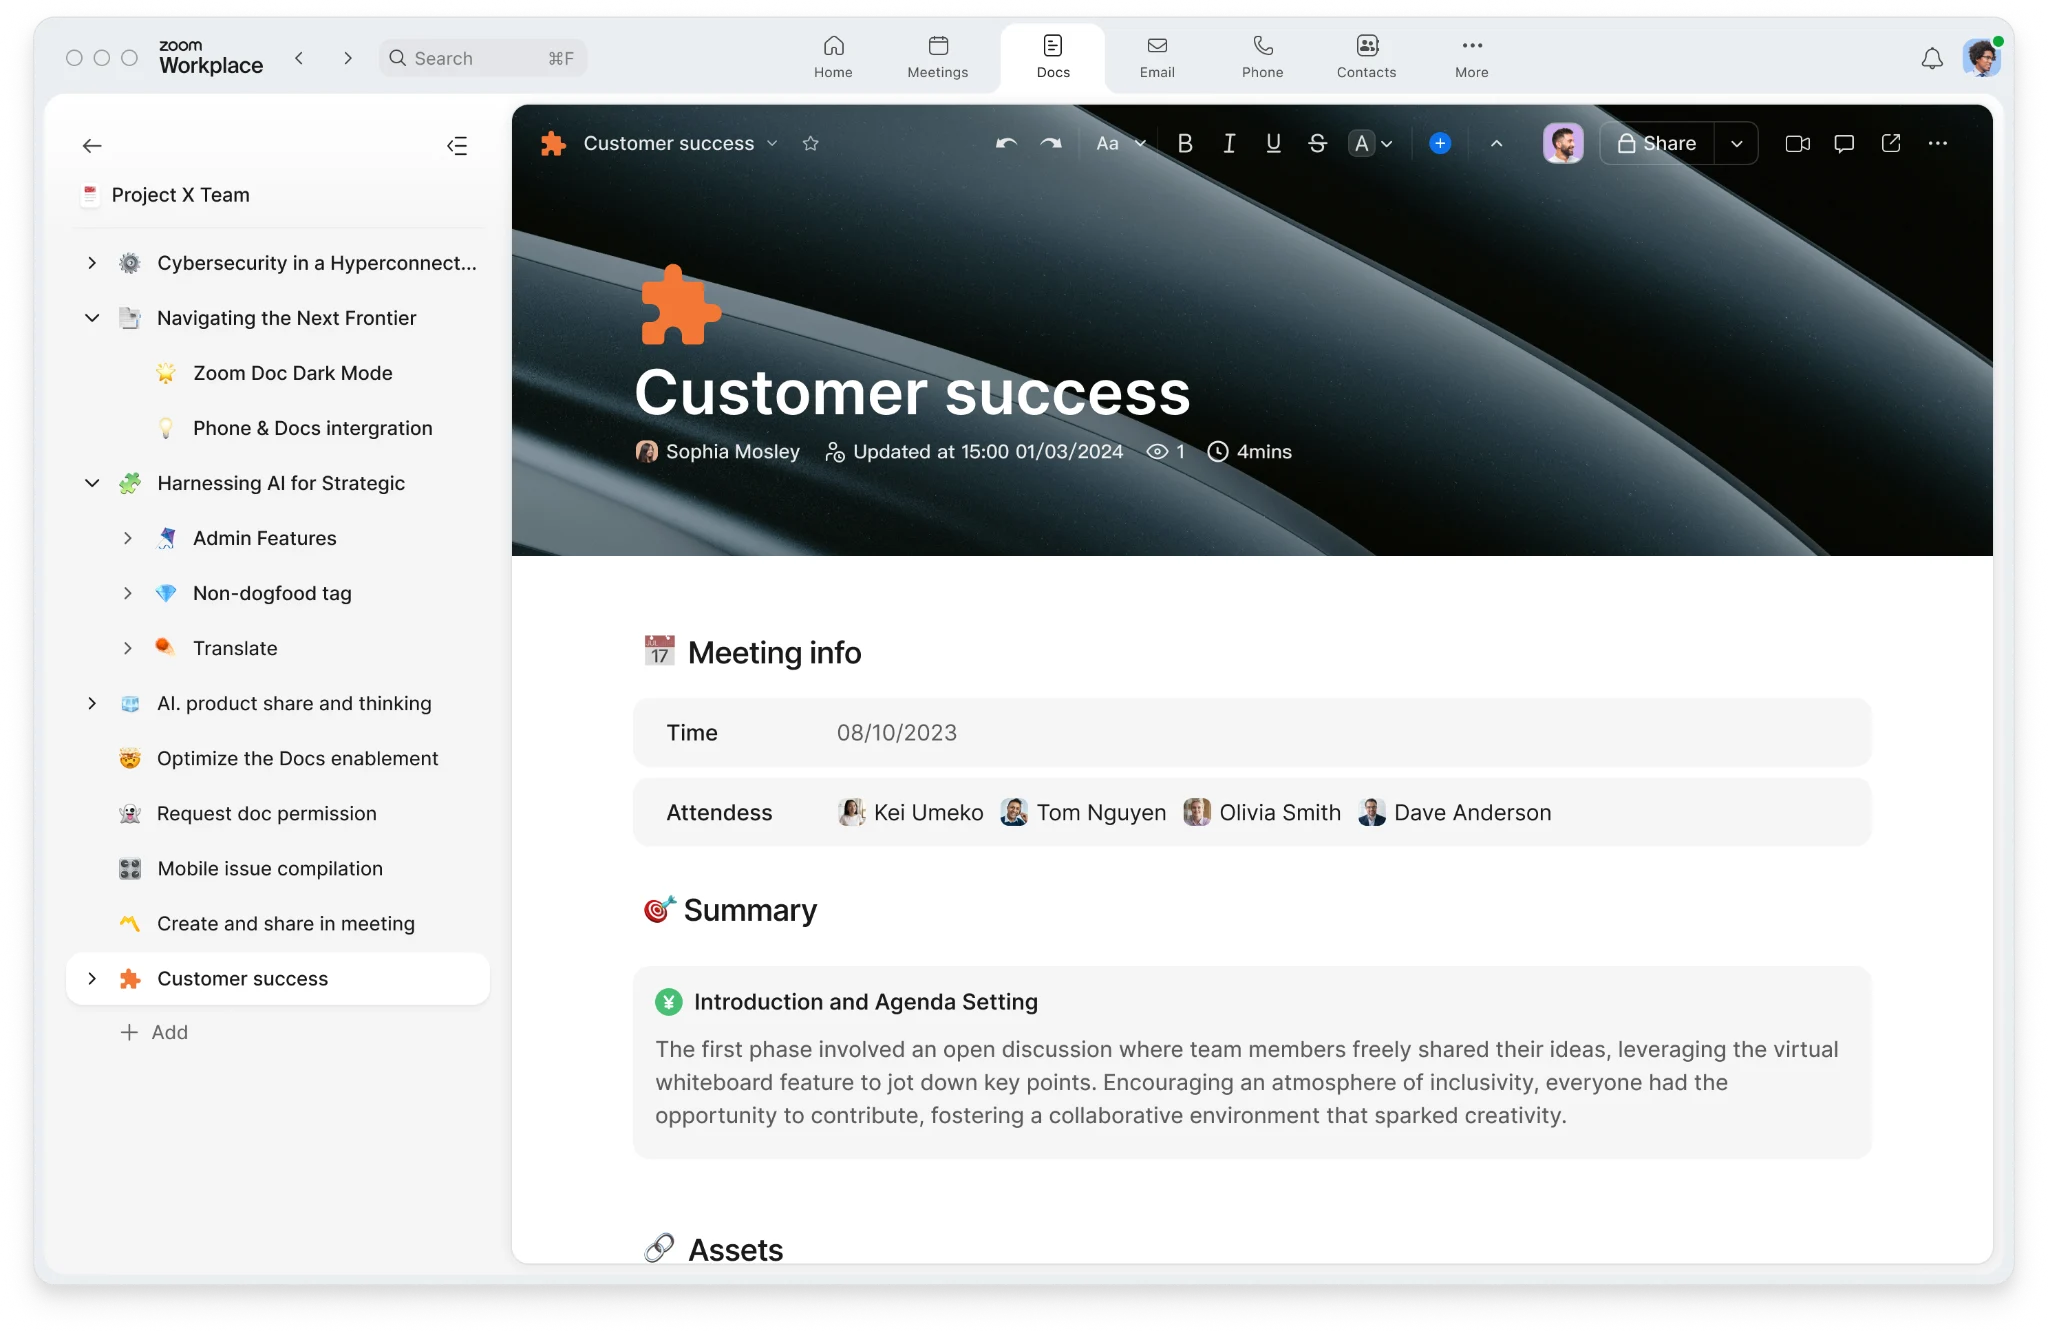Open the comments panel icon
Viewport: 2048px width, 1331px height.
1844,143
